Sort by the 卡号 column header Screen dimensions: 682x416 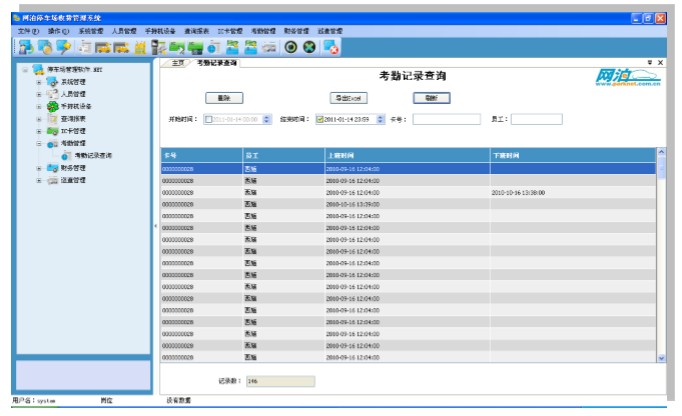[202, 155]
